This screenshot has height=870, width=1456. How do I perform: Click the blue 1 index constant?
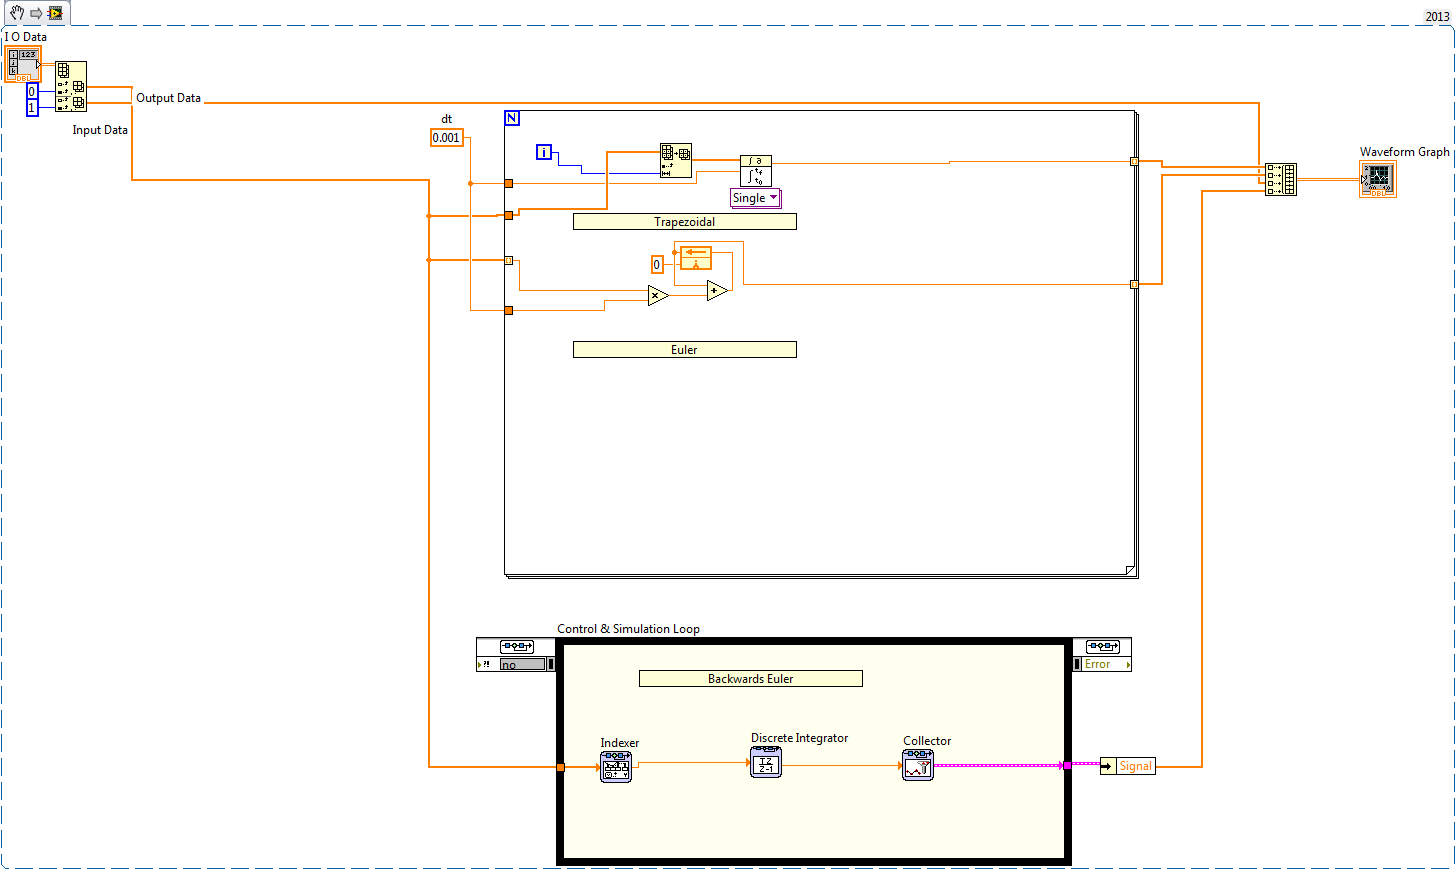coord(32,108)
